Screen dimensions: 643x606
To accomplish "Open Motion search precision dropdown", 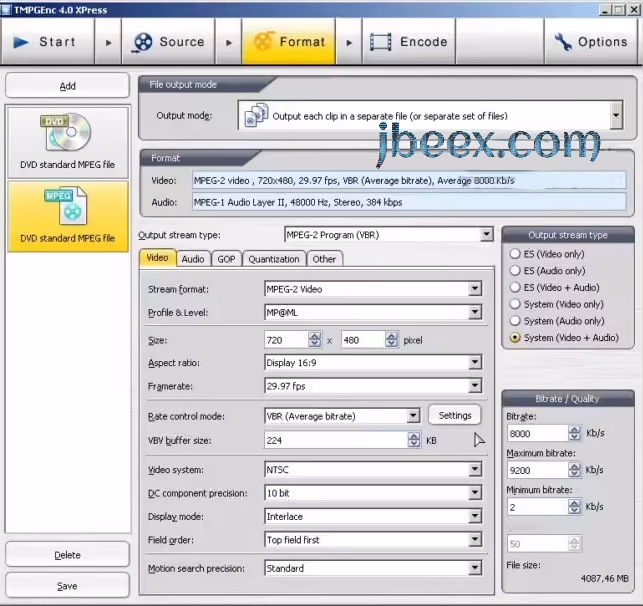I will click(475, 568).
